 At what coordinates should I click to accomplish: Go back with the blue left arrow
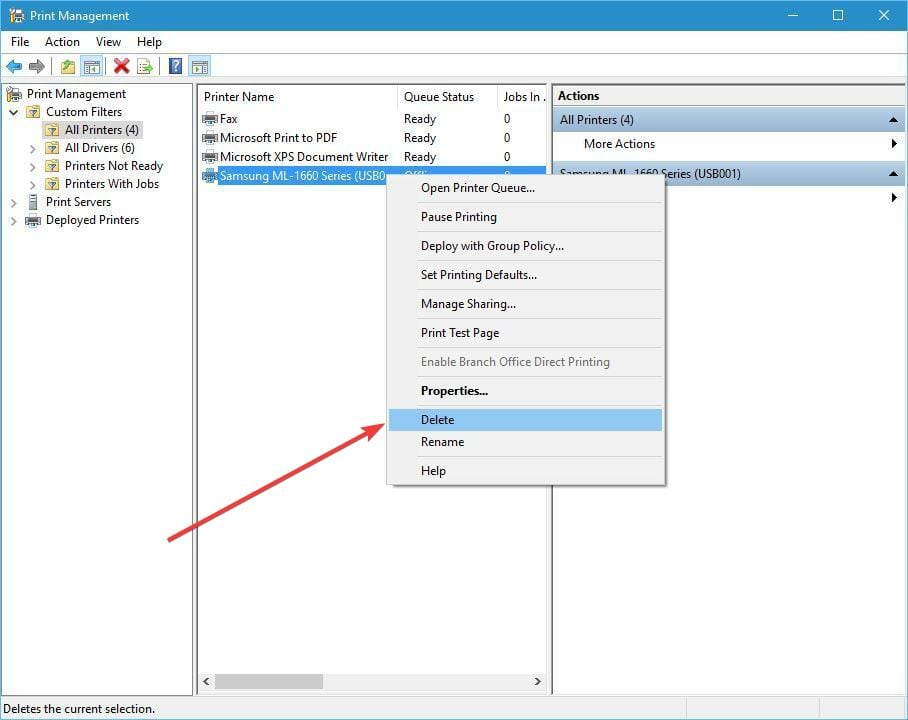click(14, 67)
